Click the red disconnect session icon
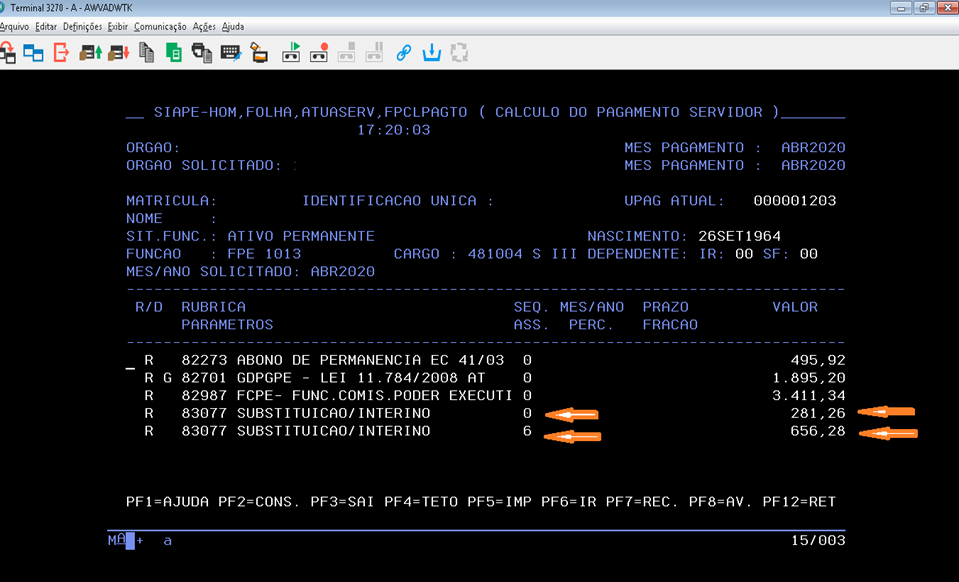 pos(61,52)
